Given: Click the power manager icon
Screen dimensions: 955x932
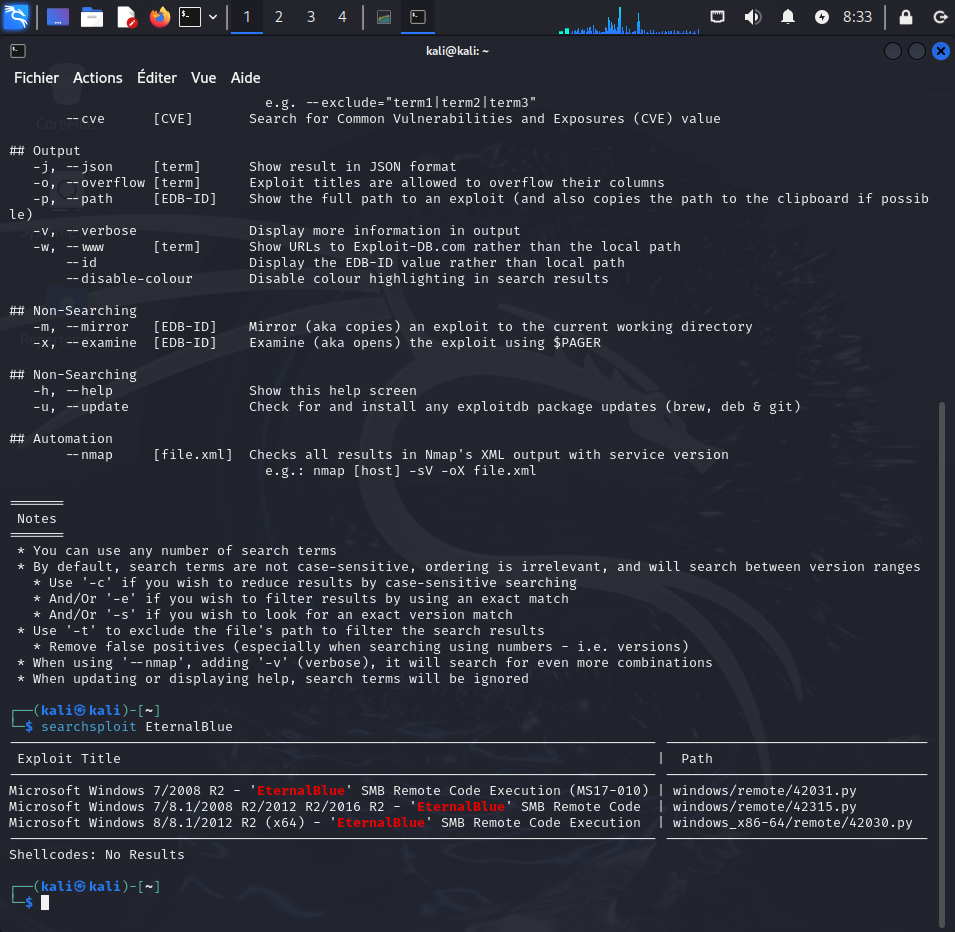Looking at the screenshot, I should (822, 17).
